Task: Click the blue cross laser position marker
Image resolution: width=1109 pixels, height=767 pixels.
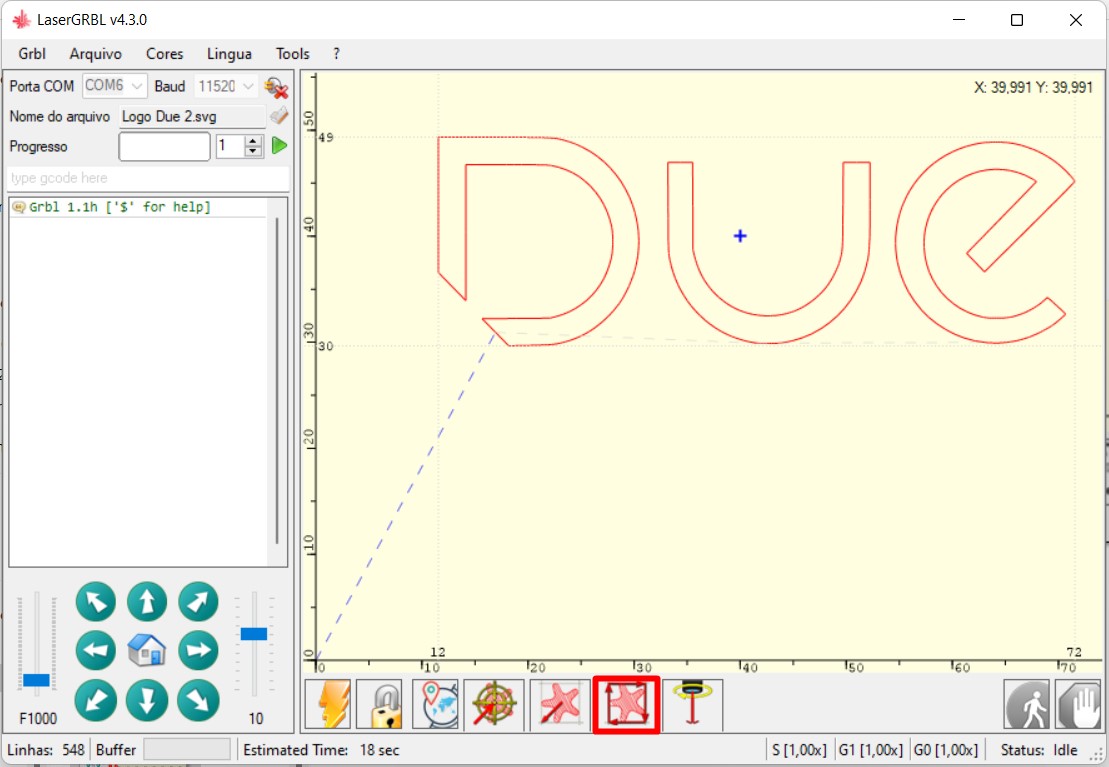Action: tap(740, 236)
